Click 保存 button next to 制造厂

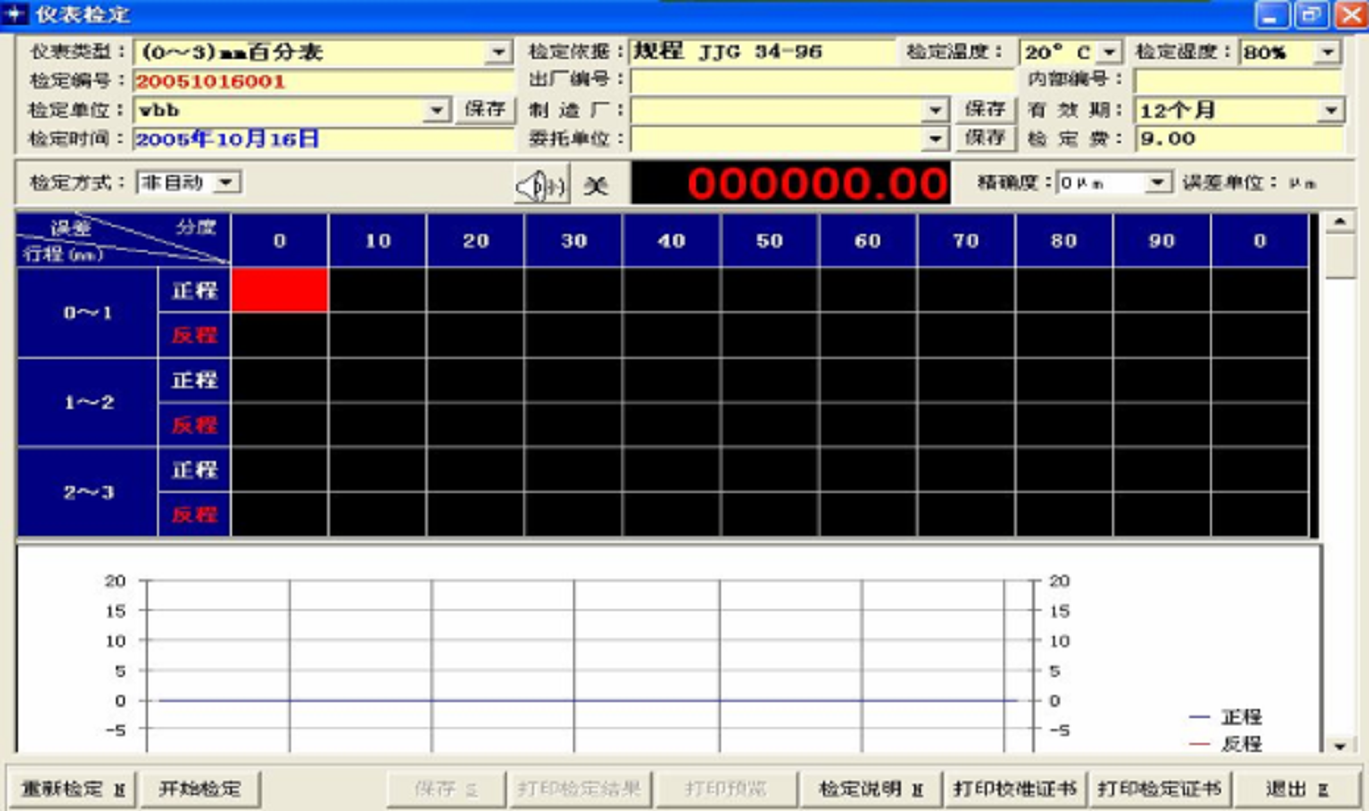(984, 109)
